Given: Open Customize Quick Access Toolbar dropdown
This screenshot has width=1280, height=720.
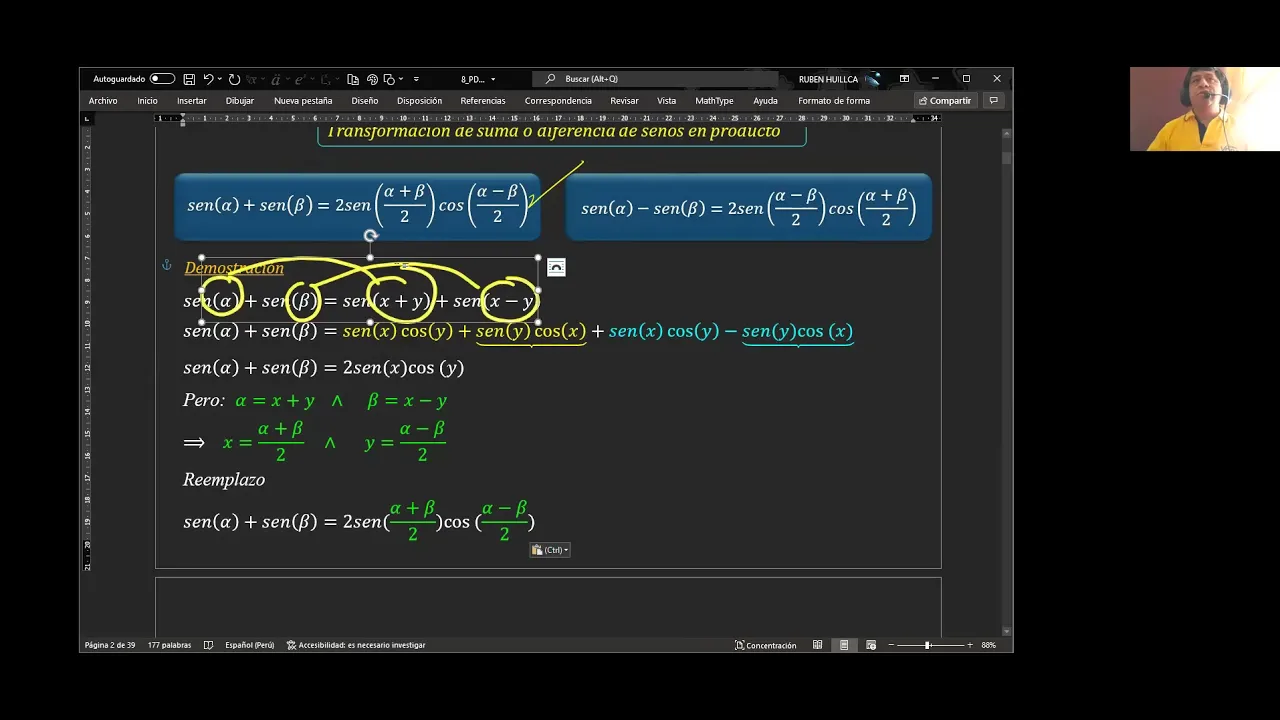Looking at the screenshot, I should tap(416, 79).
